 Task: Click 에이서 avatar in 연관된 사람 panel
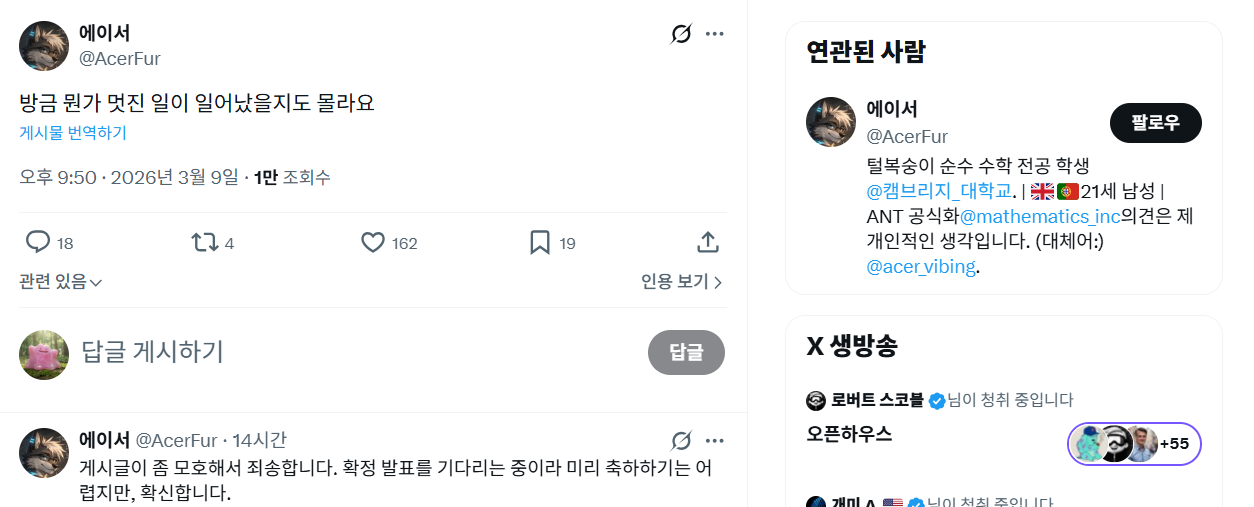pos(831,122)
